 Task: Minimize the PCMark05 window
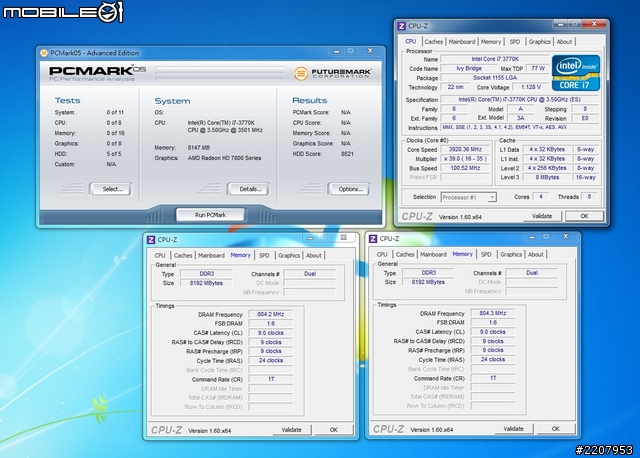(336, 51)
